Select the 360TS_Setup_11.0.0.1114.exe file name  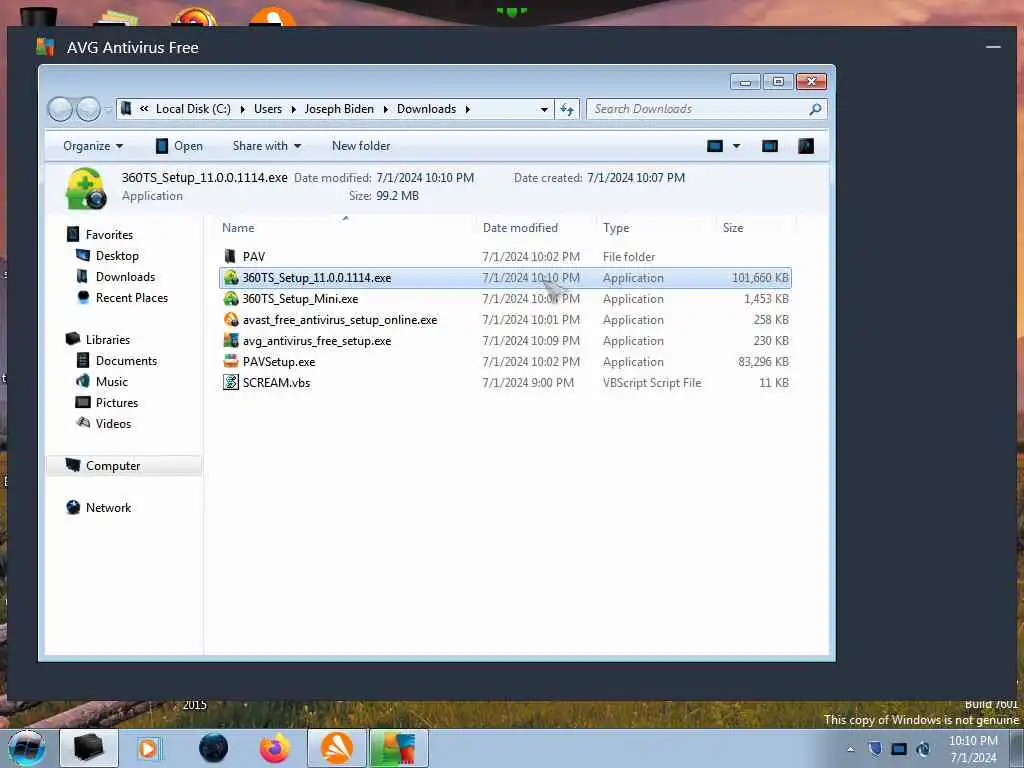[x=317, y=278]
